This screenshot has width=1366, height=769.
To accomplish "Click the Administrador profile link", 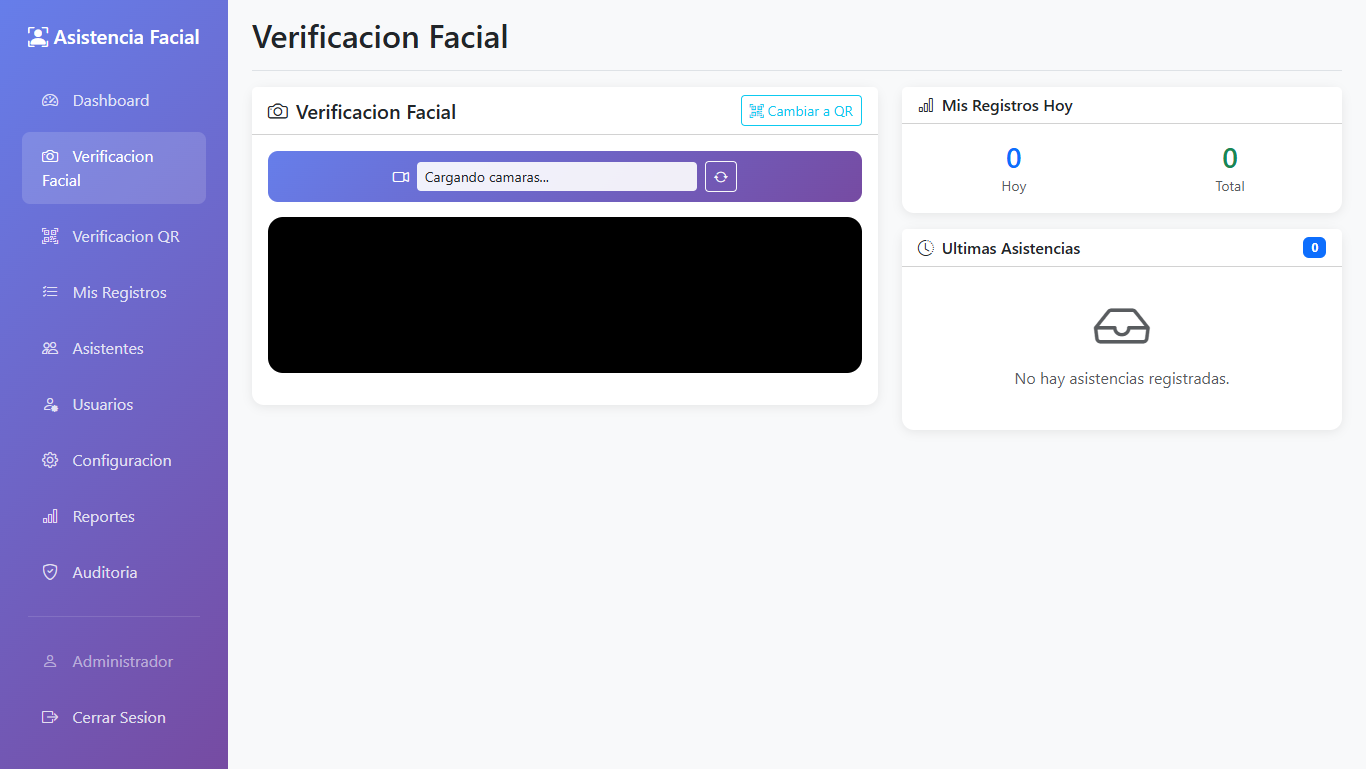I will [x=122, y=662].
